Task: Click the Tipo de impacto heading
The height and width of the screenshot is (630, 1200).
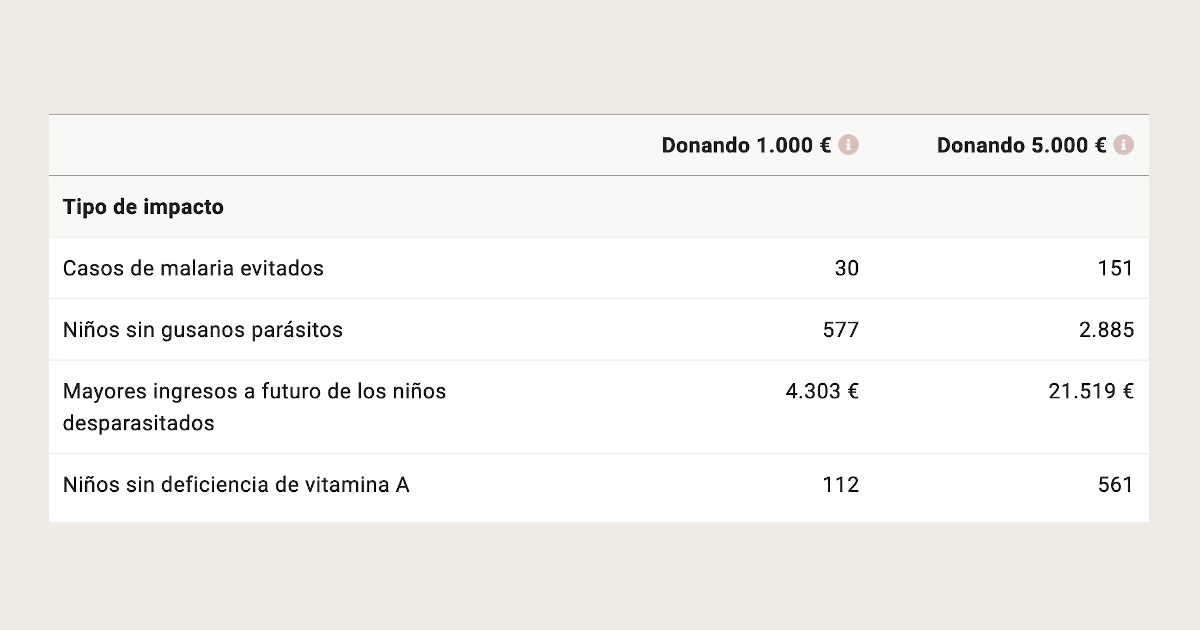Action: point(143,207)
